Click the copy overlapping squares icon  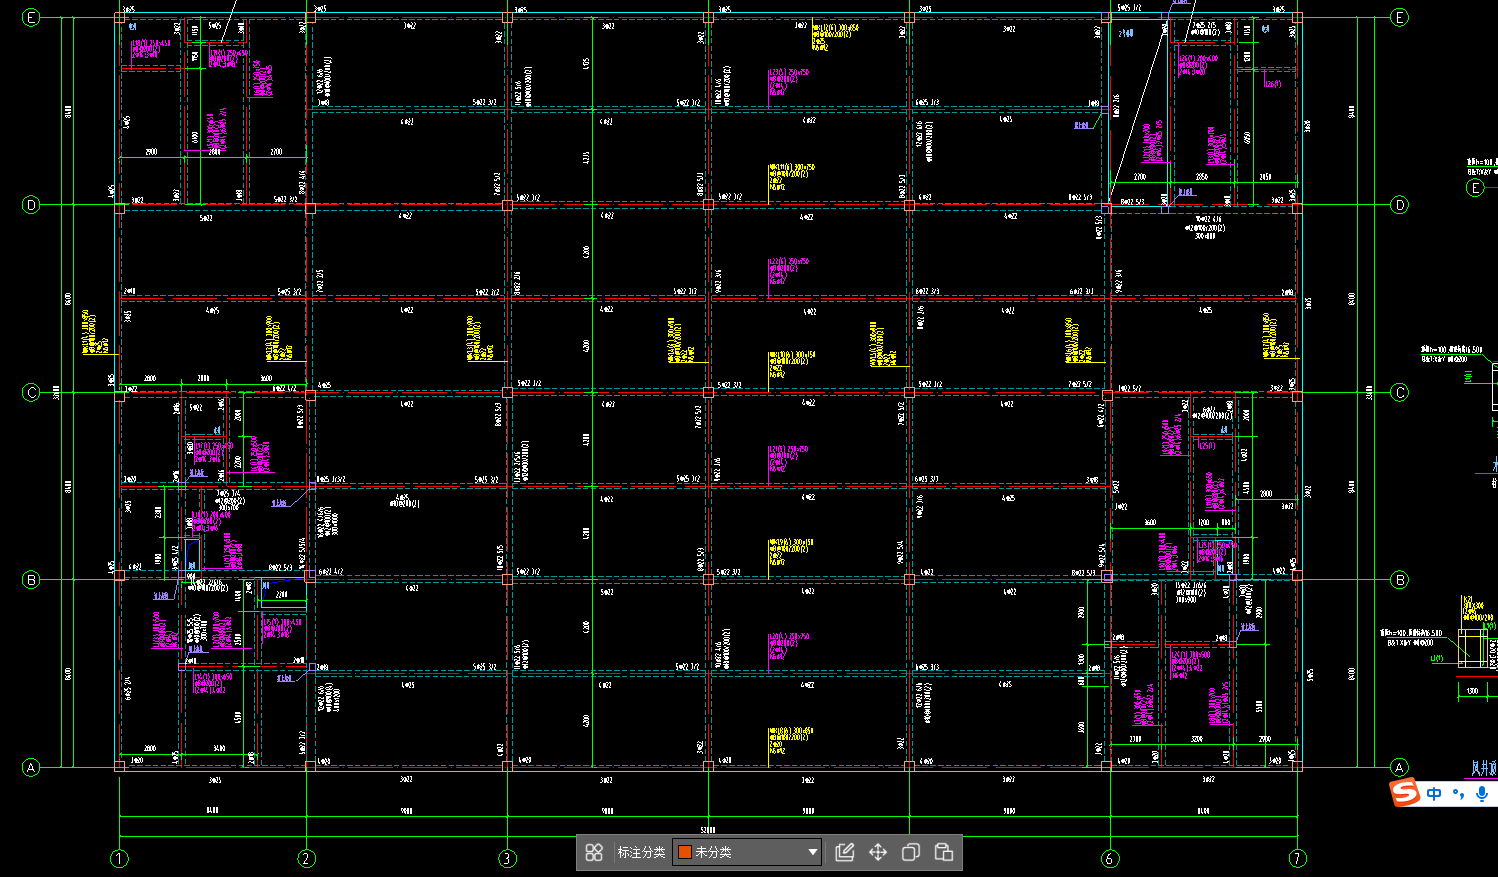tap(911, 852)
